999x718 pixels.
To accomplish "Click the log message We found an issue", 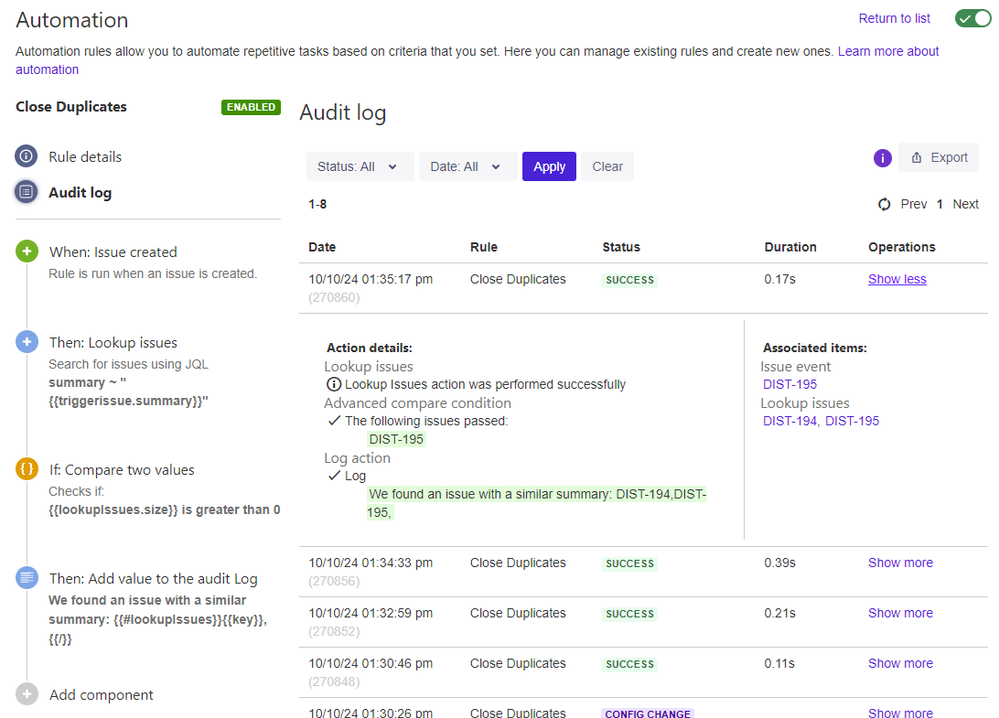I will (x=536, y=503).
